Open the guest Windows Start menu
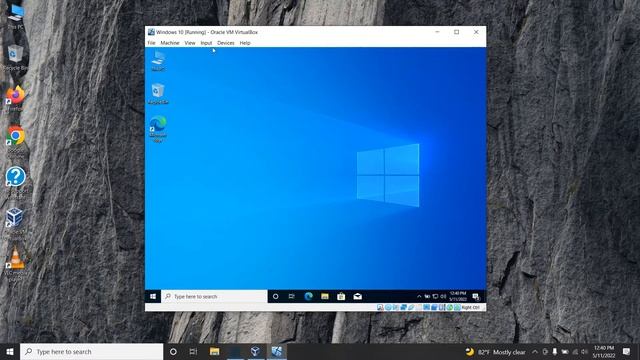The height and width of the screenshot is (360, 640). pyautogui.click(x=153, y=296)
